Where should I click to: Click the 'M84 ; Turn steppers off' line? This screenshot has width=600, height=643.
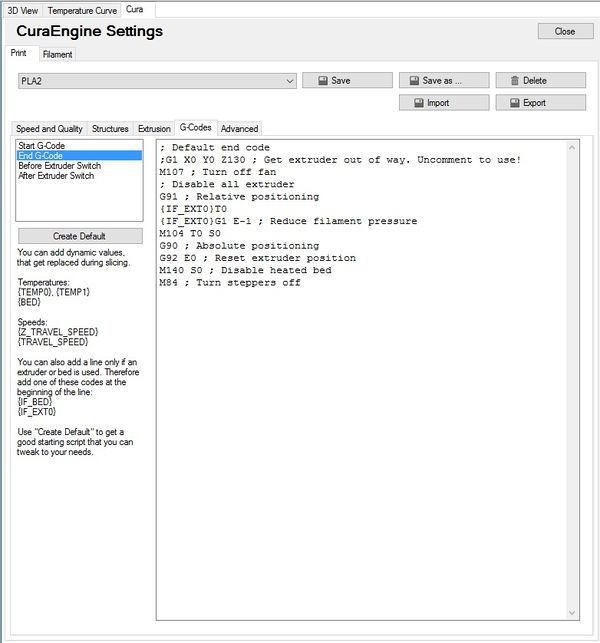pyautogui.click(x=230, y=283)
